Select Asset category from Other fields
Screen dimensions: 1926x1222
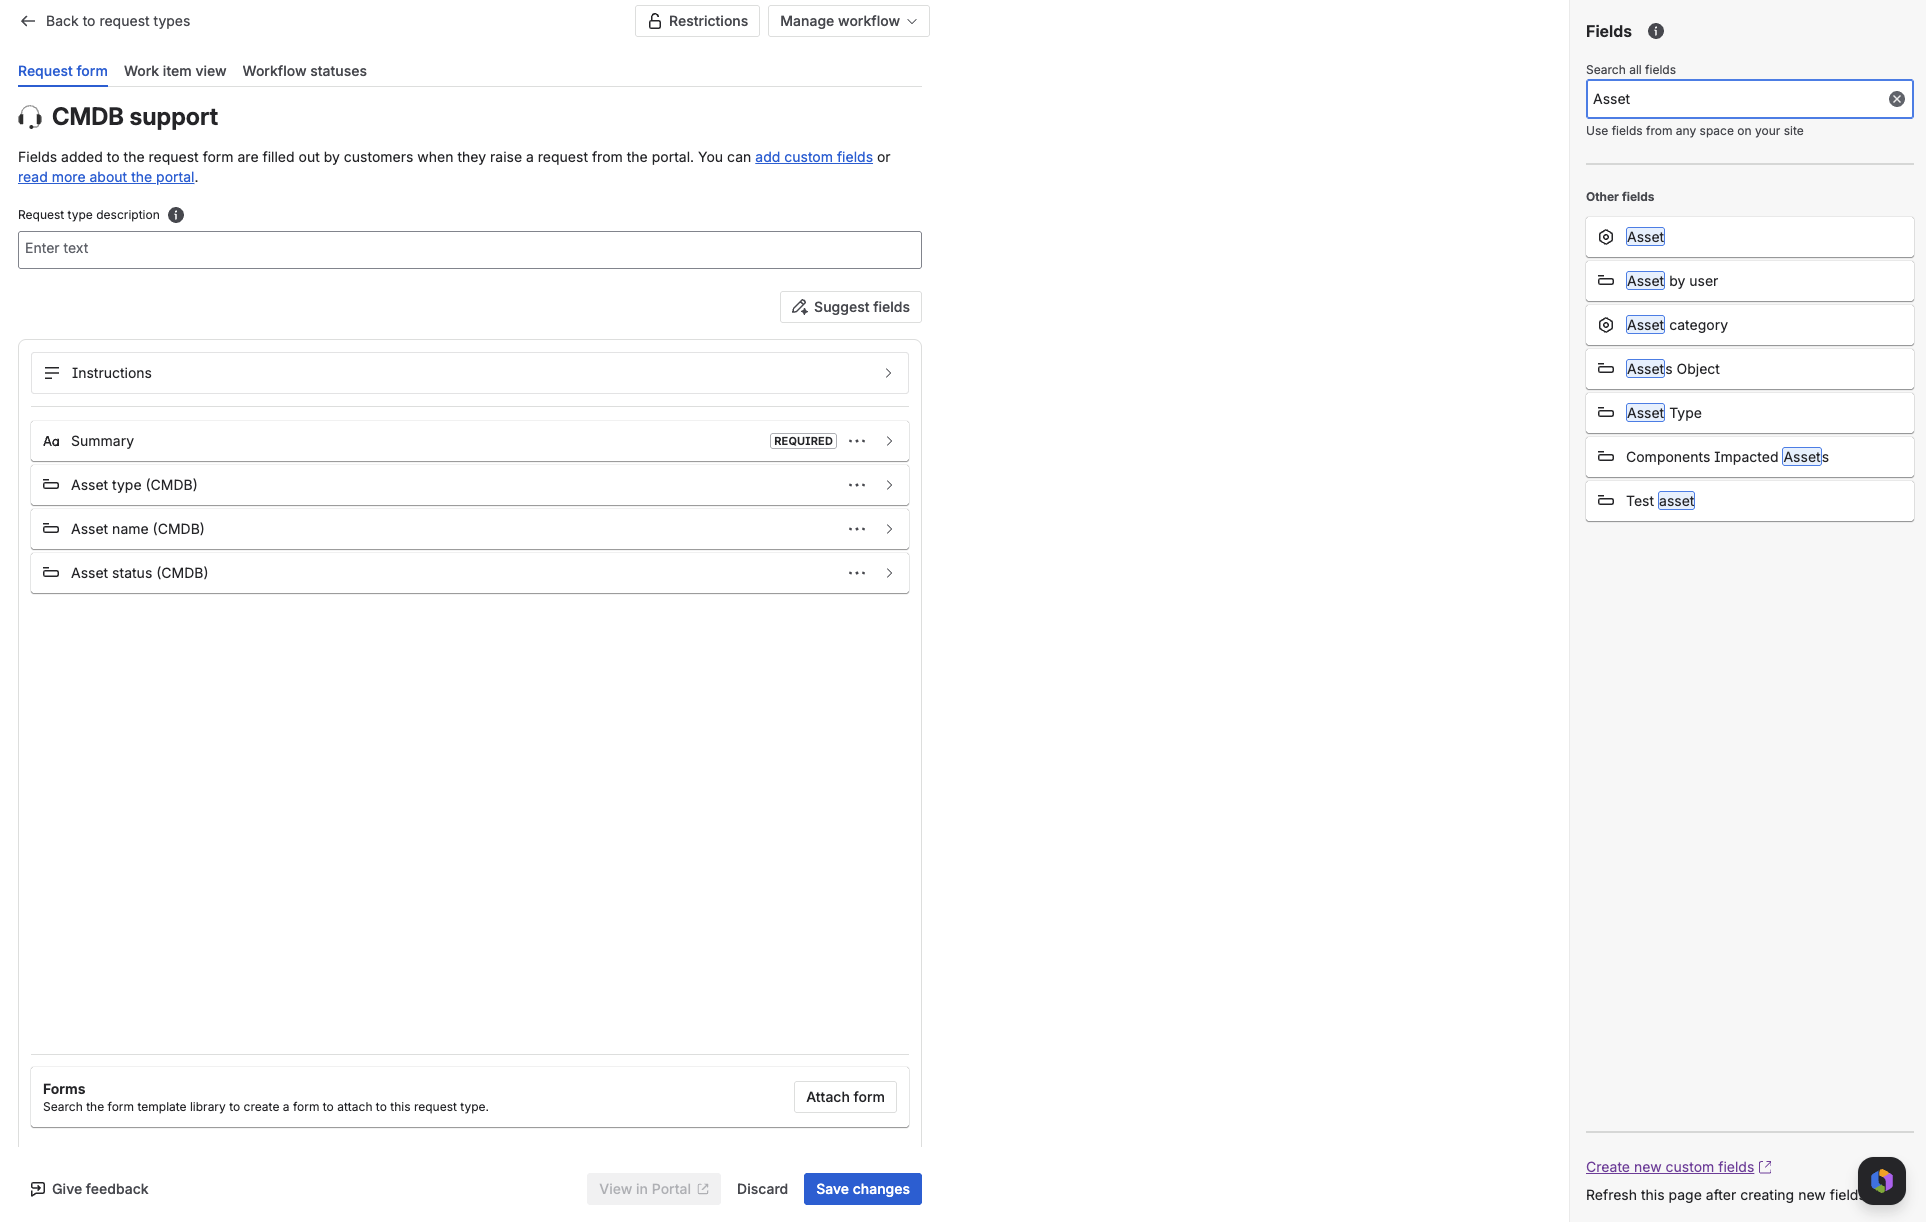1749,325
